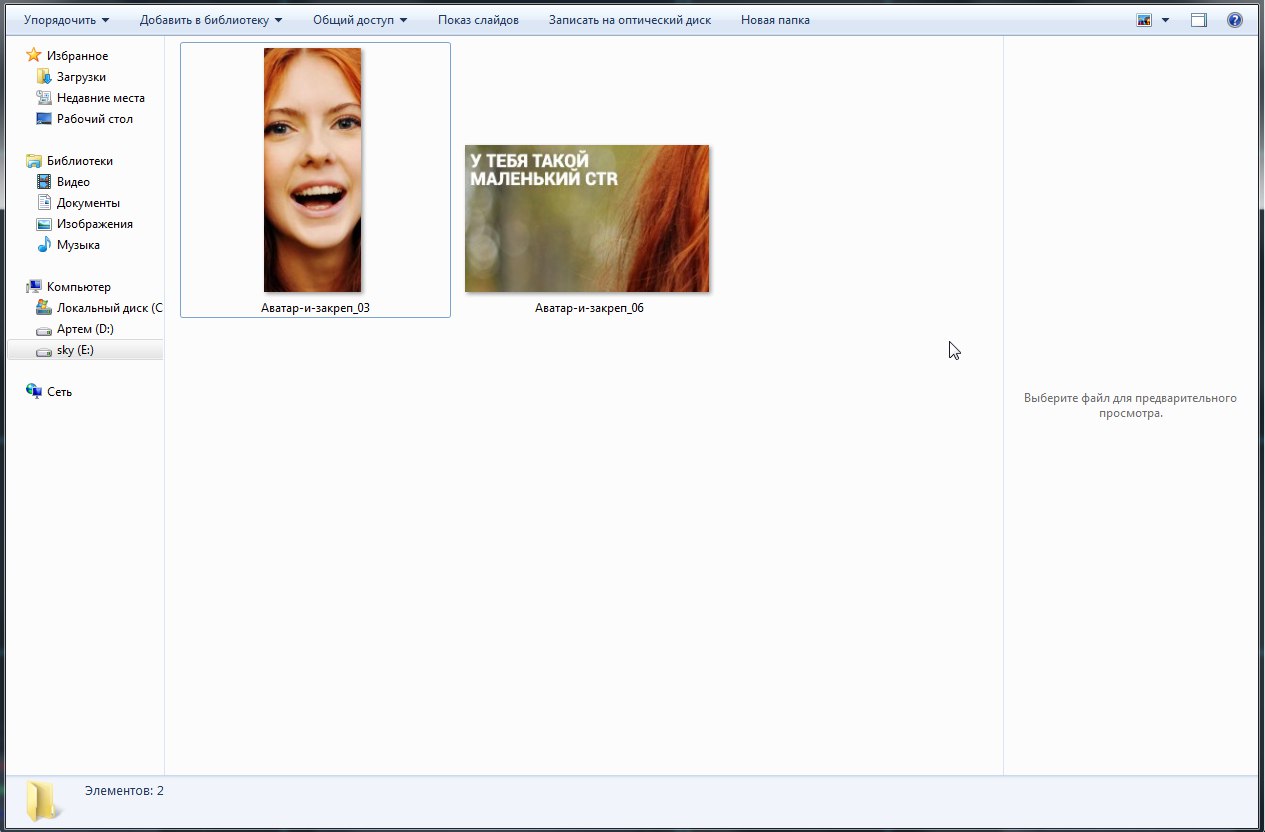Click the Недавние места icon
The height and width of the screenshot is (832, 1265).
point(44,98)
